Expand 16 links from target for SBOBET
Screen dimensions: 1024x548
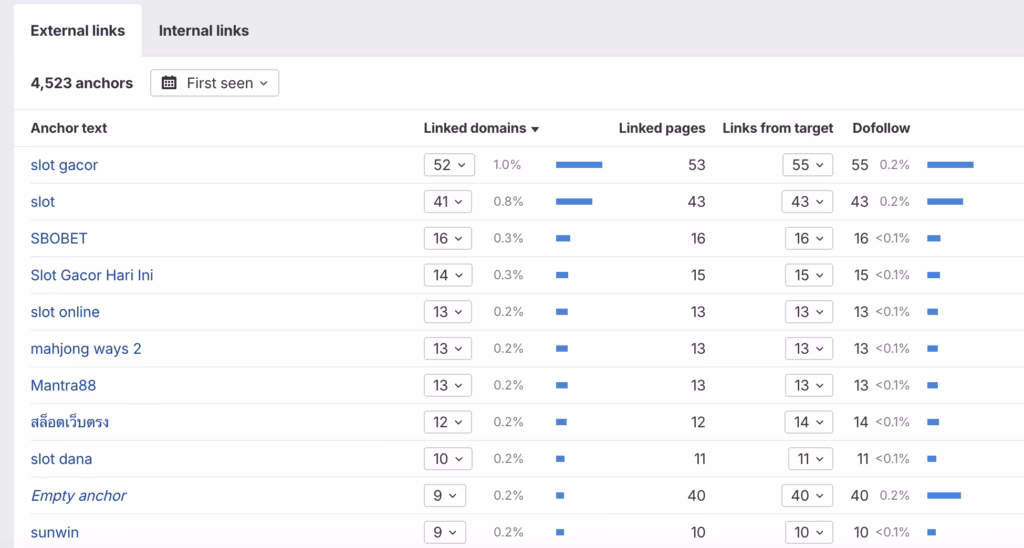point(808,238)
